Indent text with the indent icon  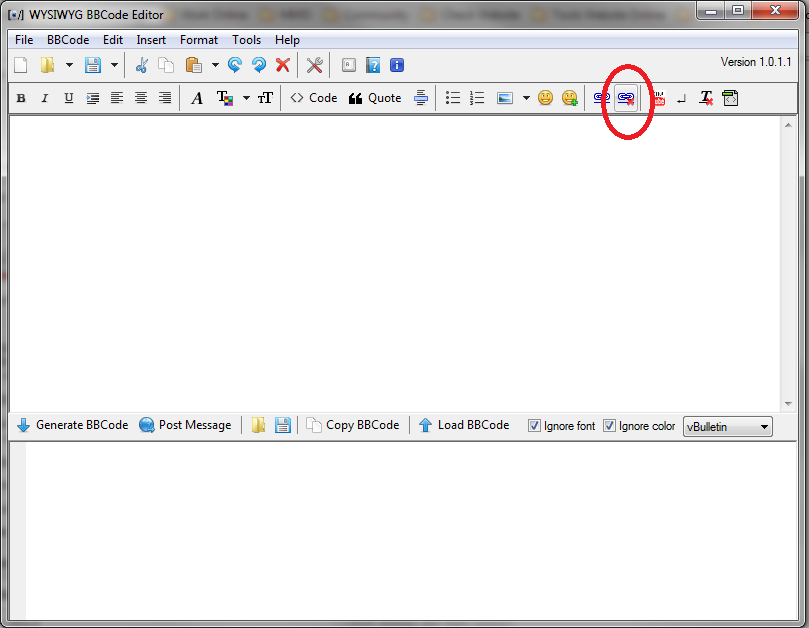click(x=93, y=98)
